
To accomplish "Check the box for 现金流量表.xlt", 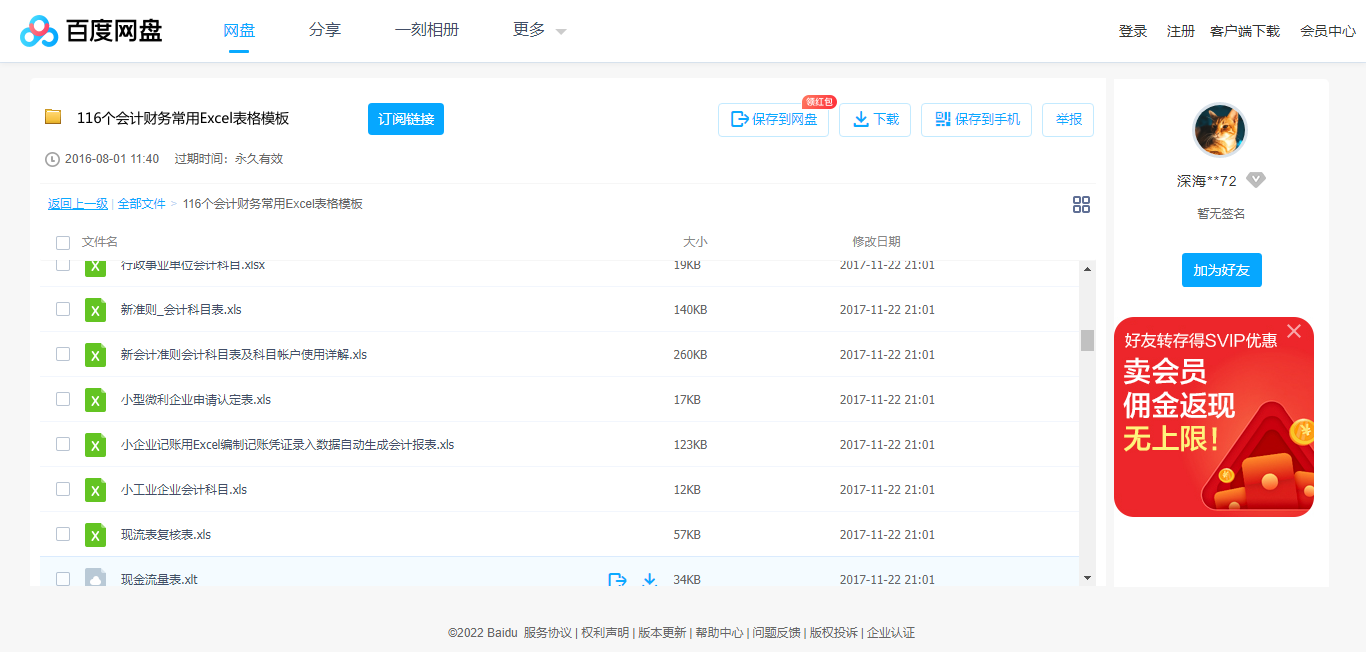I will pyautogui.click(x=63, y=578).
